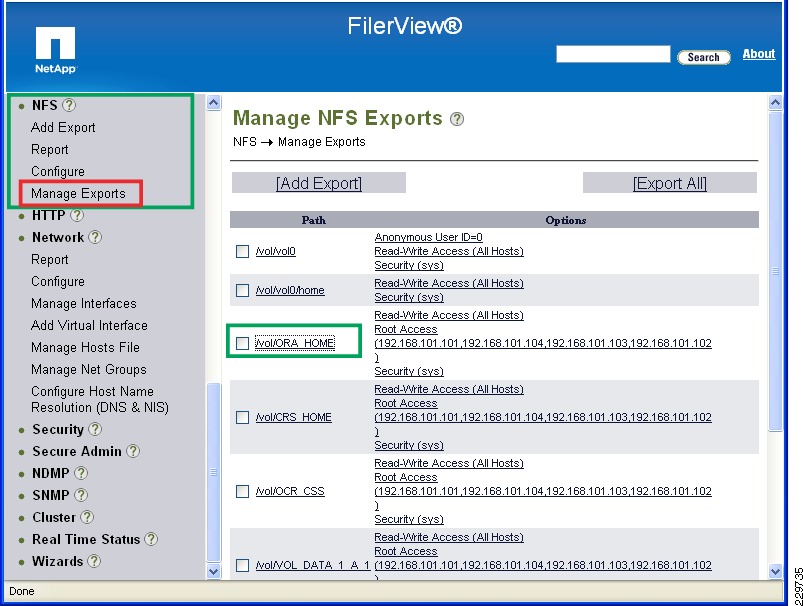The width and height of the screenshot is (803, 606).
Task: Expand the Security menu section
Action: pyautogui.click(x=58, y=429)
